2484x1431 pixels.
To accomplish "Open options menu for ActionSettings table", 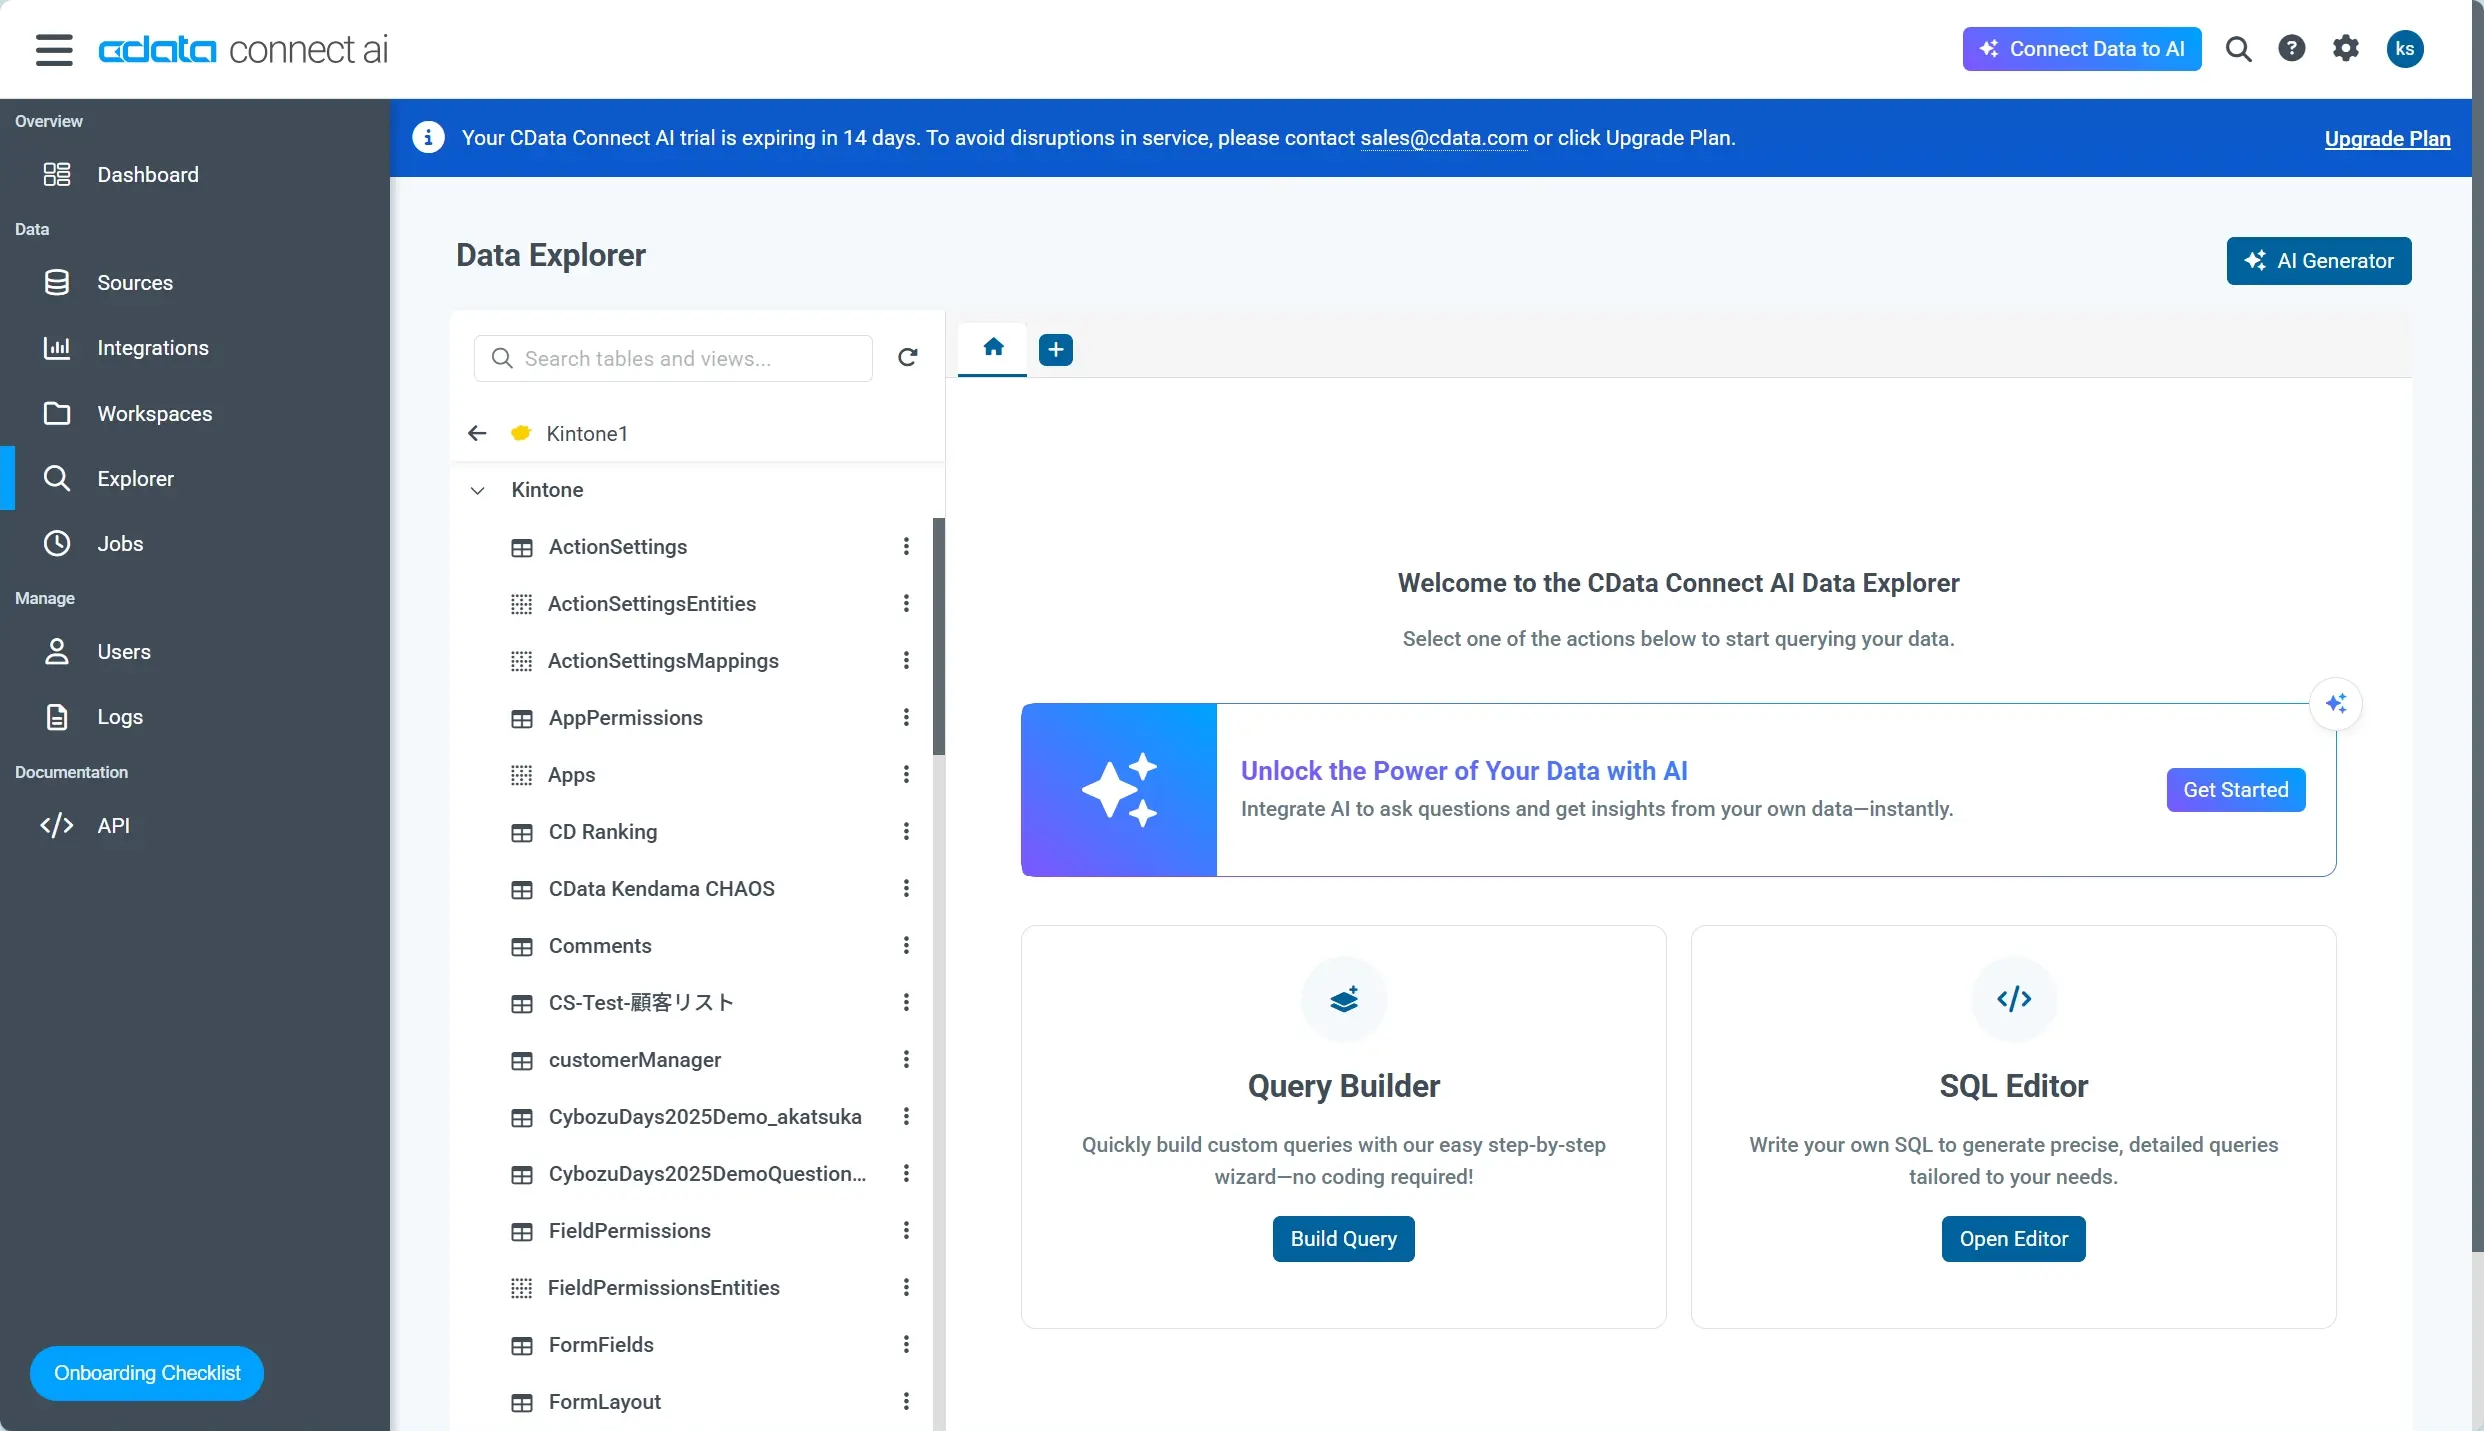I will 906,546.
